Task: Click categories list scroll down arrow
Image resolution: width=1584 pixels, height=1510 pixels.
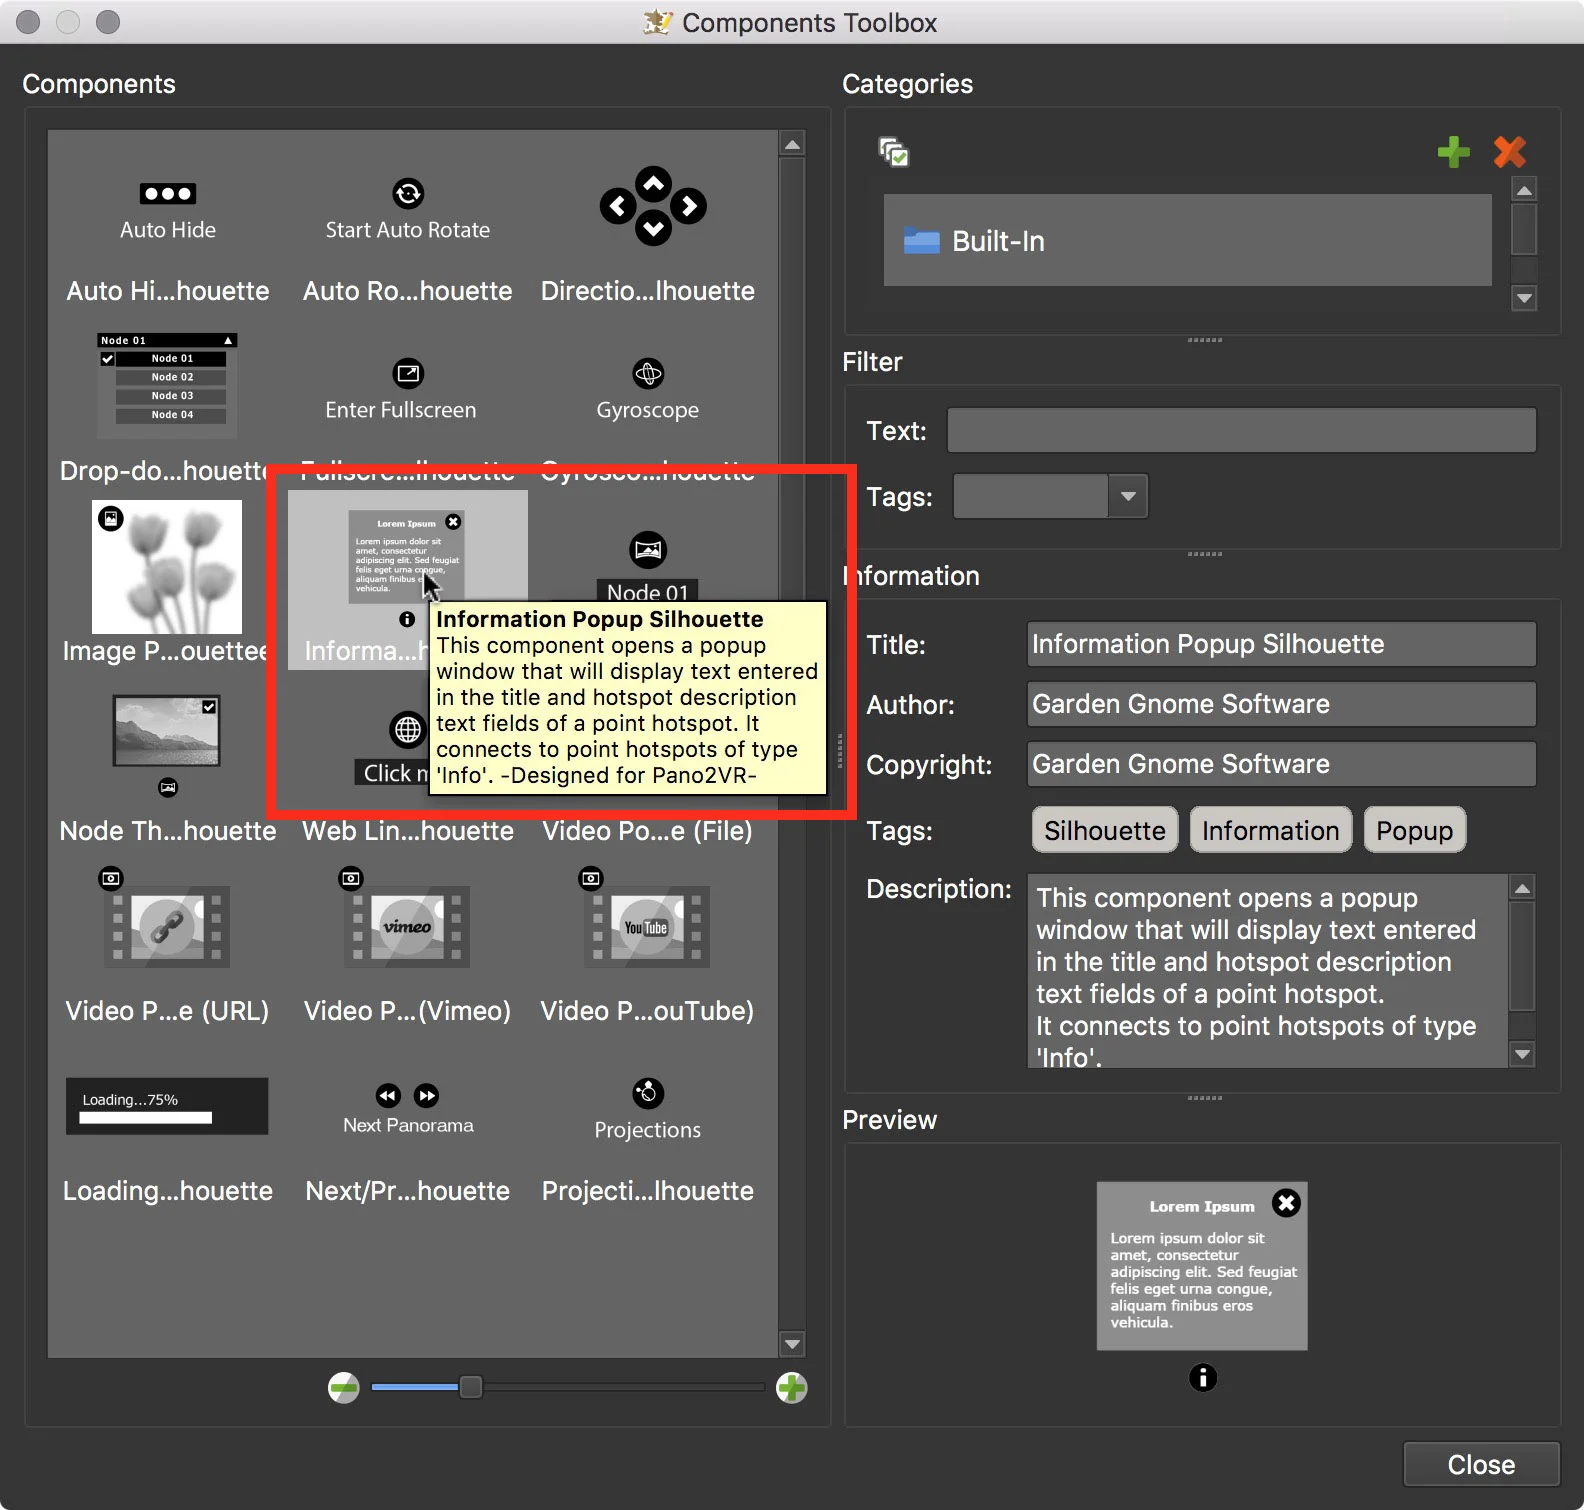Action: [1524, 298]
